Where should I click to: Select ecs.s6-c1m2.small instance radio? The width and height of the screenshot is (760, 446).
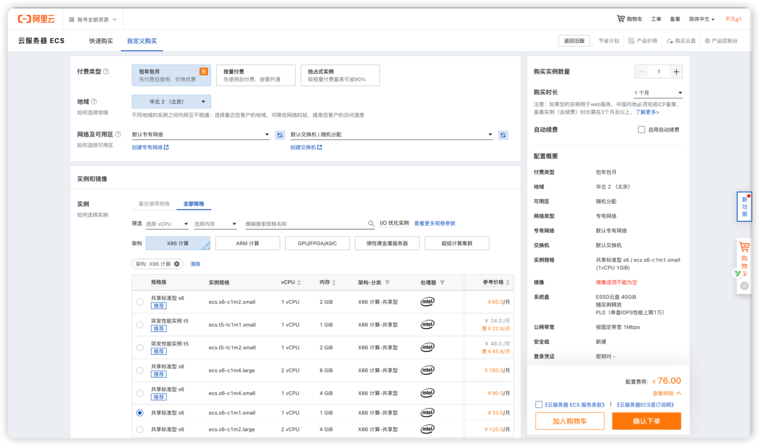pyautogui.click(x=140, y=302)
